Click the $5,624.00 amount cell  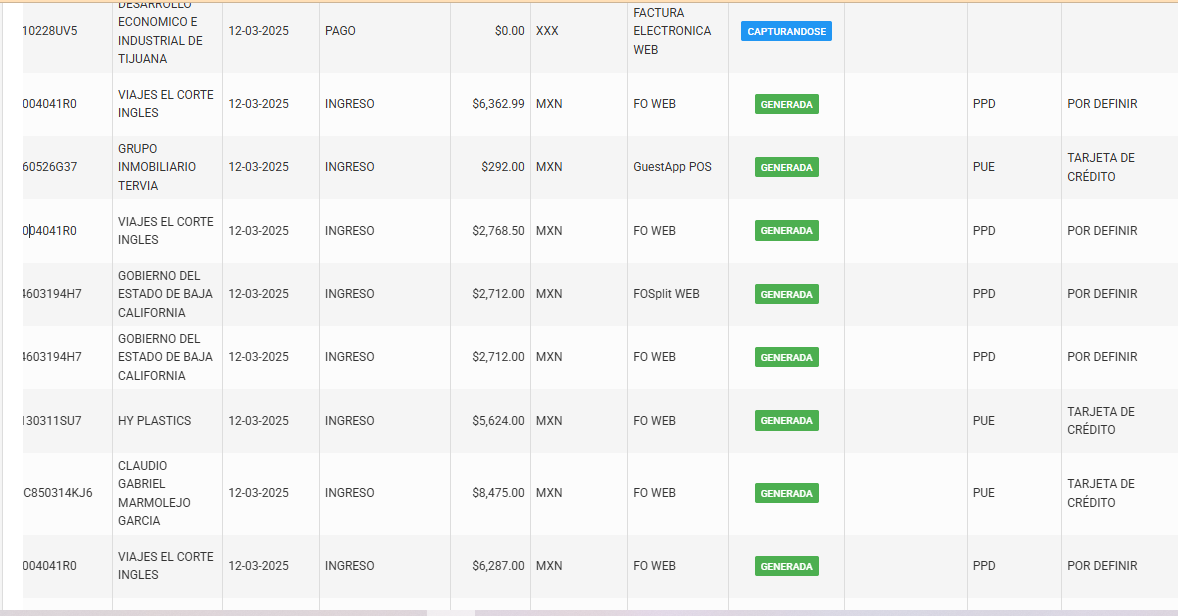[498, 421]
